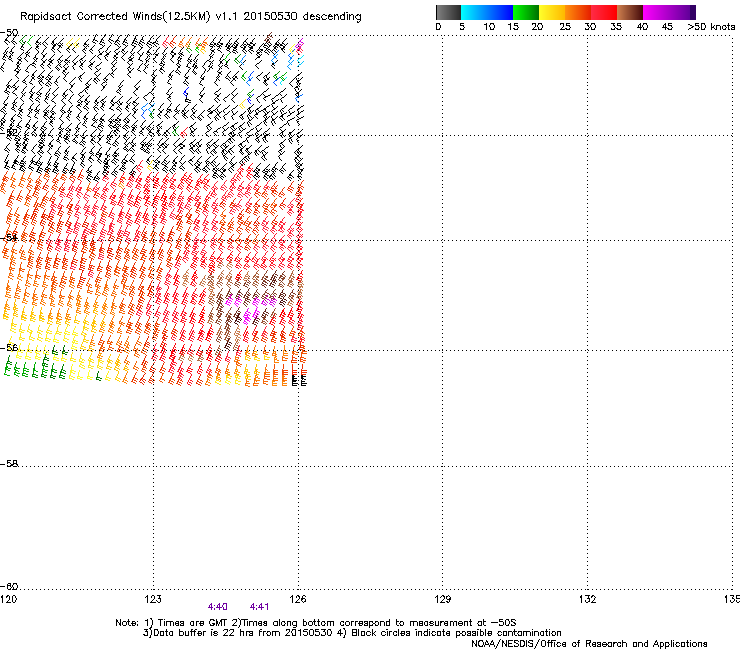This screenshot has height=650, width=740.
Task: Click the 'Times are GMT' note text
Action: [x=190, y=623]
